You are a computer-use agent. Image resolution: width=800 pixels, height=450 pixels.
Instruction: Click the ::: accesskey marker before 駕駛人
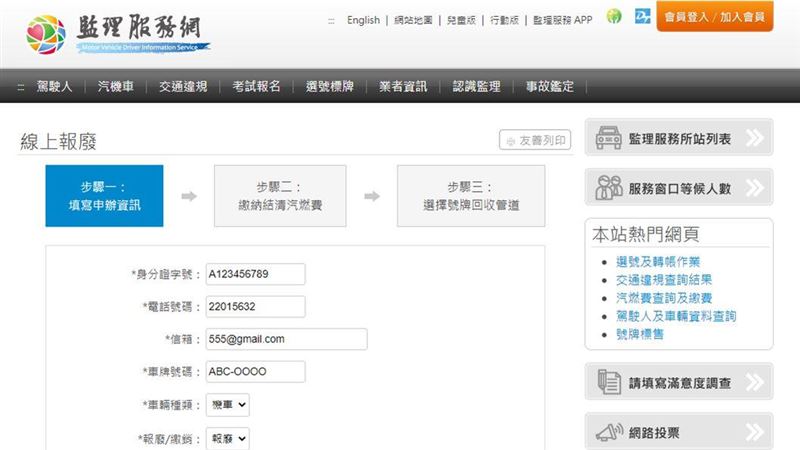point(21,87)
